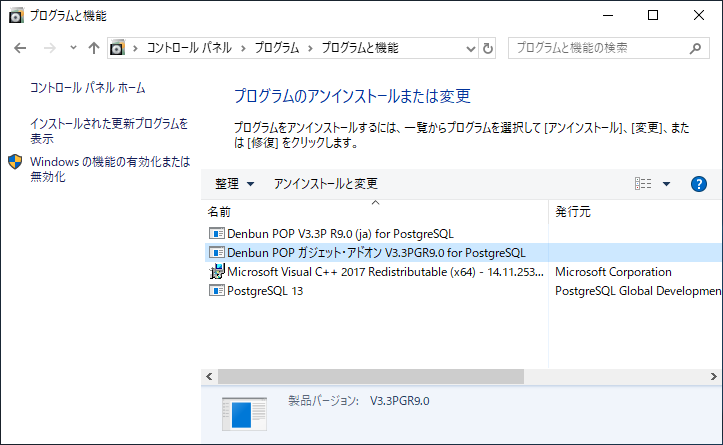
Task: Open address bar history dropdown
Action: coord(470,48)
